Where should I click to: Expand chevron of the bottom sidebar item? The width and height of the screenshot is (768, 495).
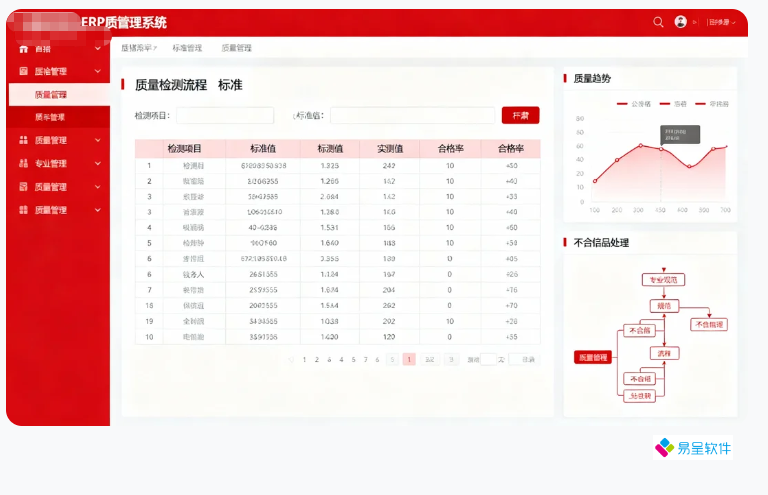[98, 210]
